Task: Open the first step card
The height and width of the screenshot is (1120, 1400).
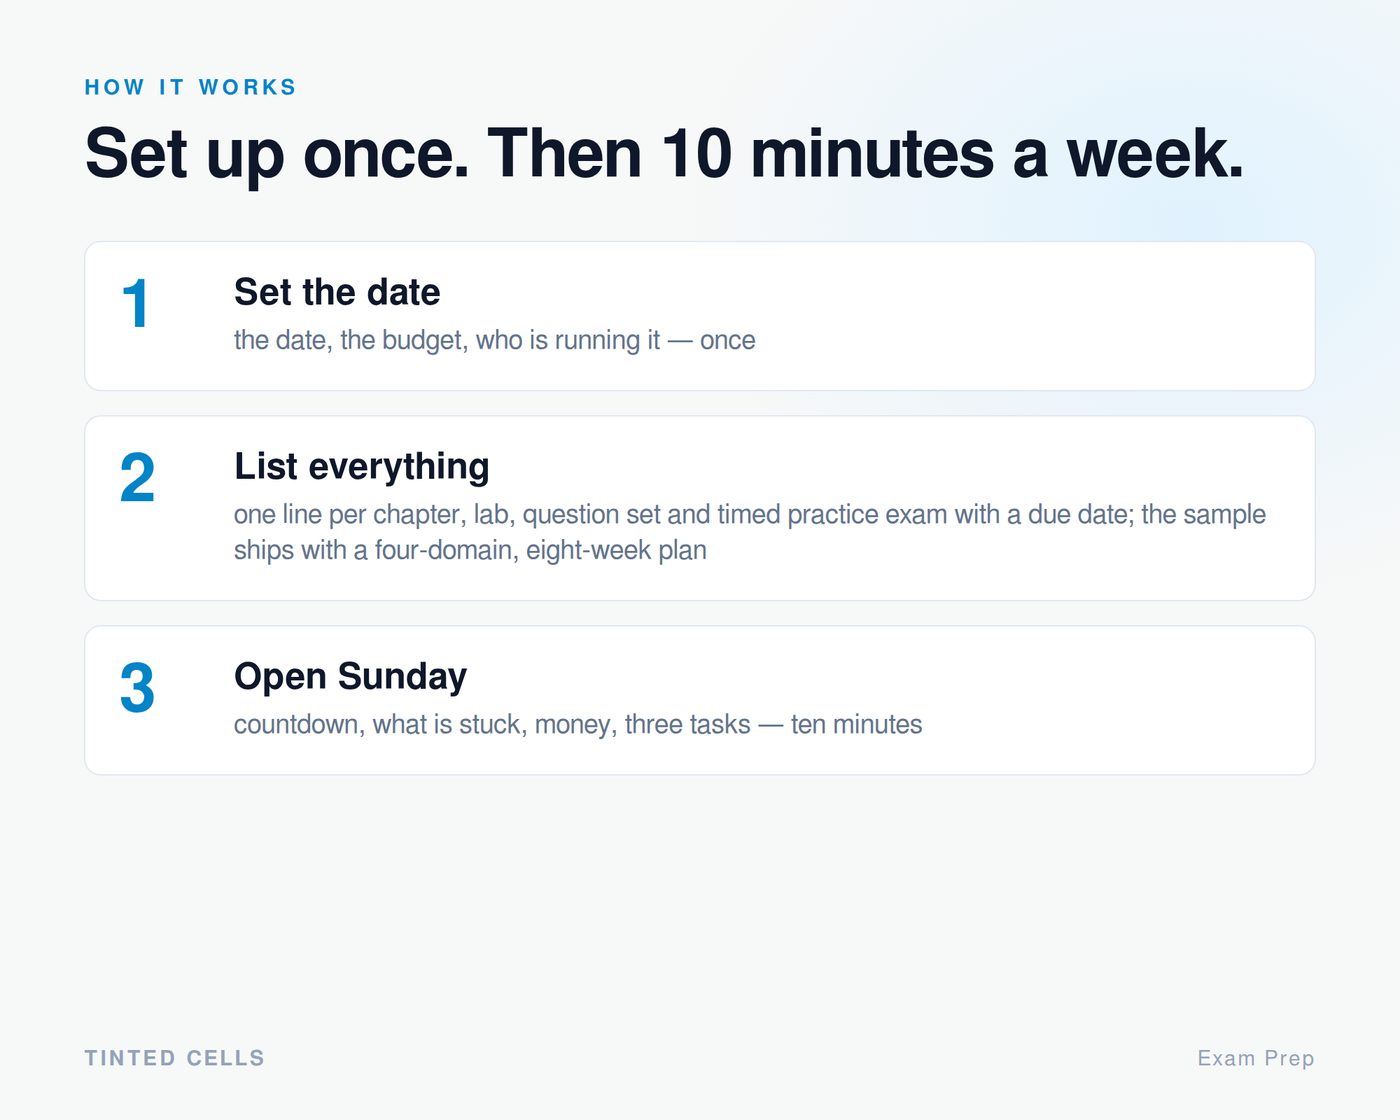Action: coord(700,316)
